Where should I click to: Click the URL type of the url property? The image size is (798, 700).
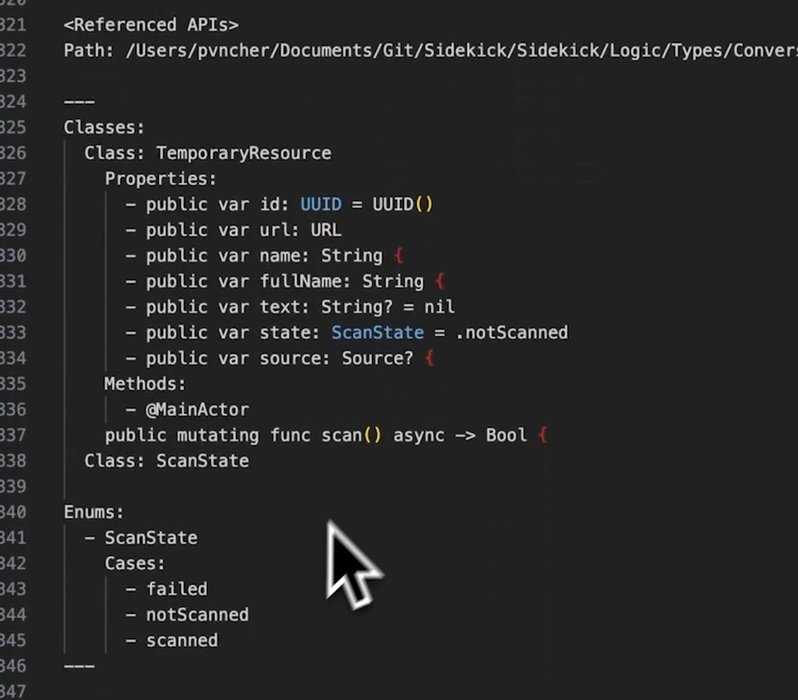326,230
